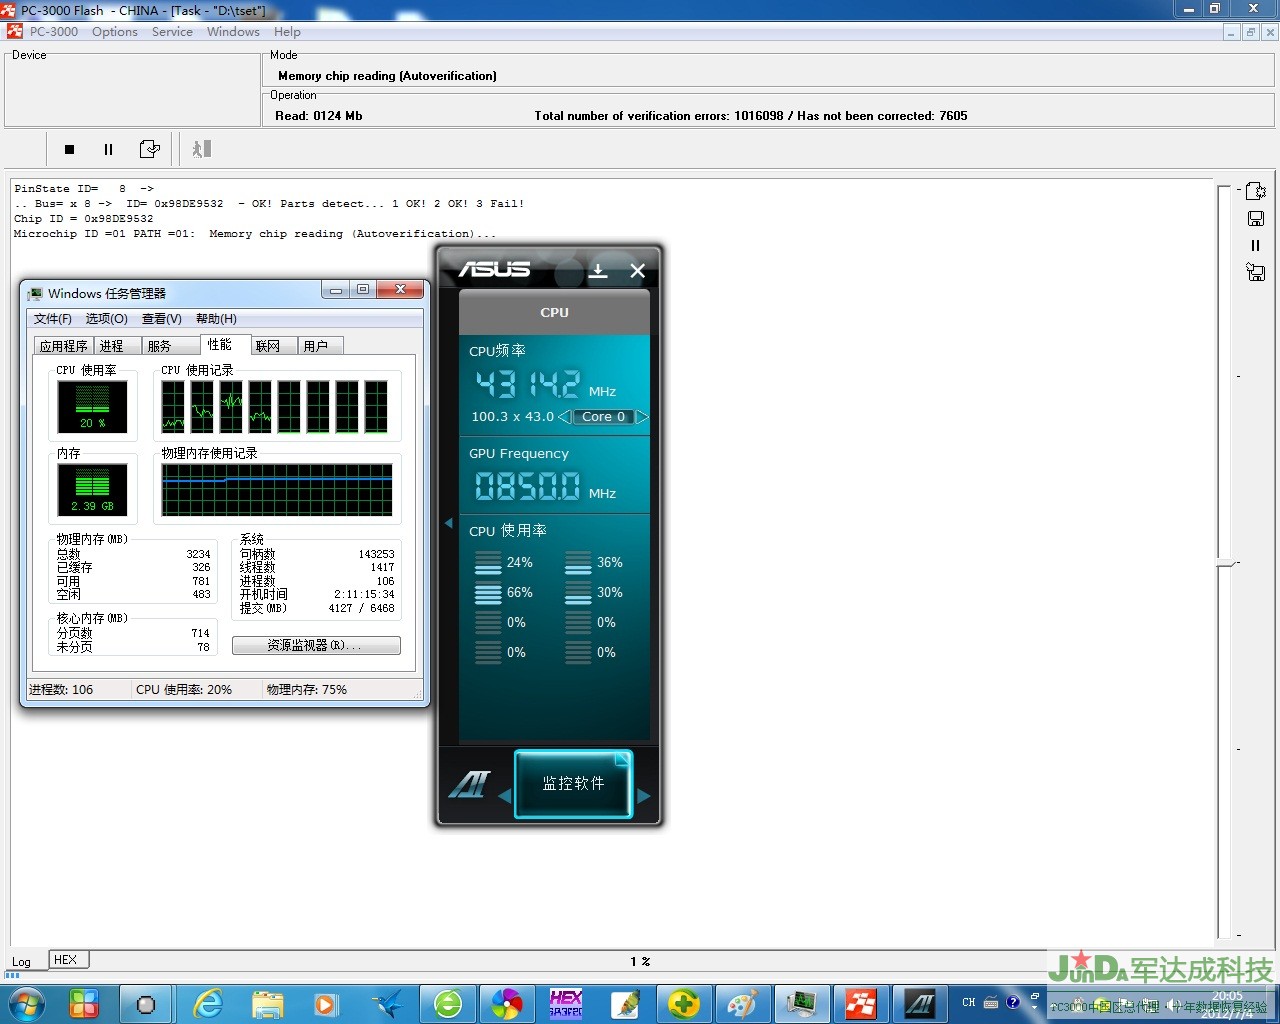
Task: Stop the reading task in PC-3000 toolbar
Action: pos(69,149)
